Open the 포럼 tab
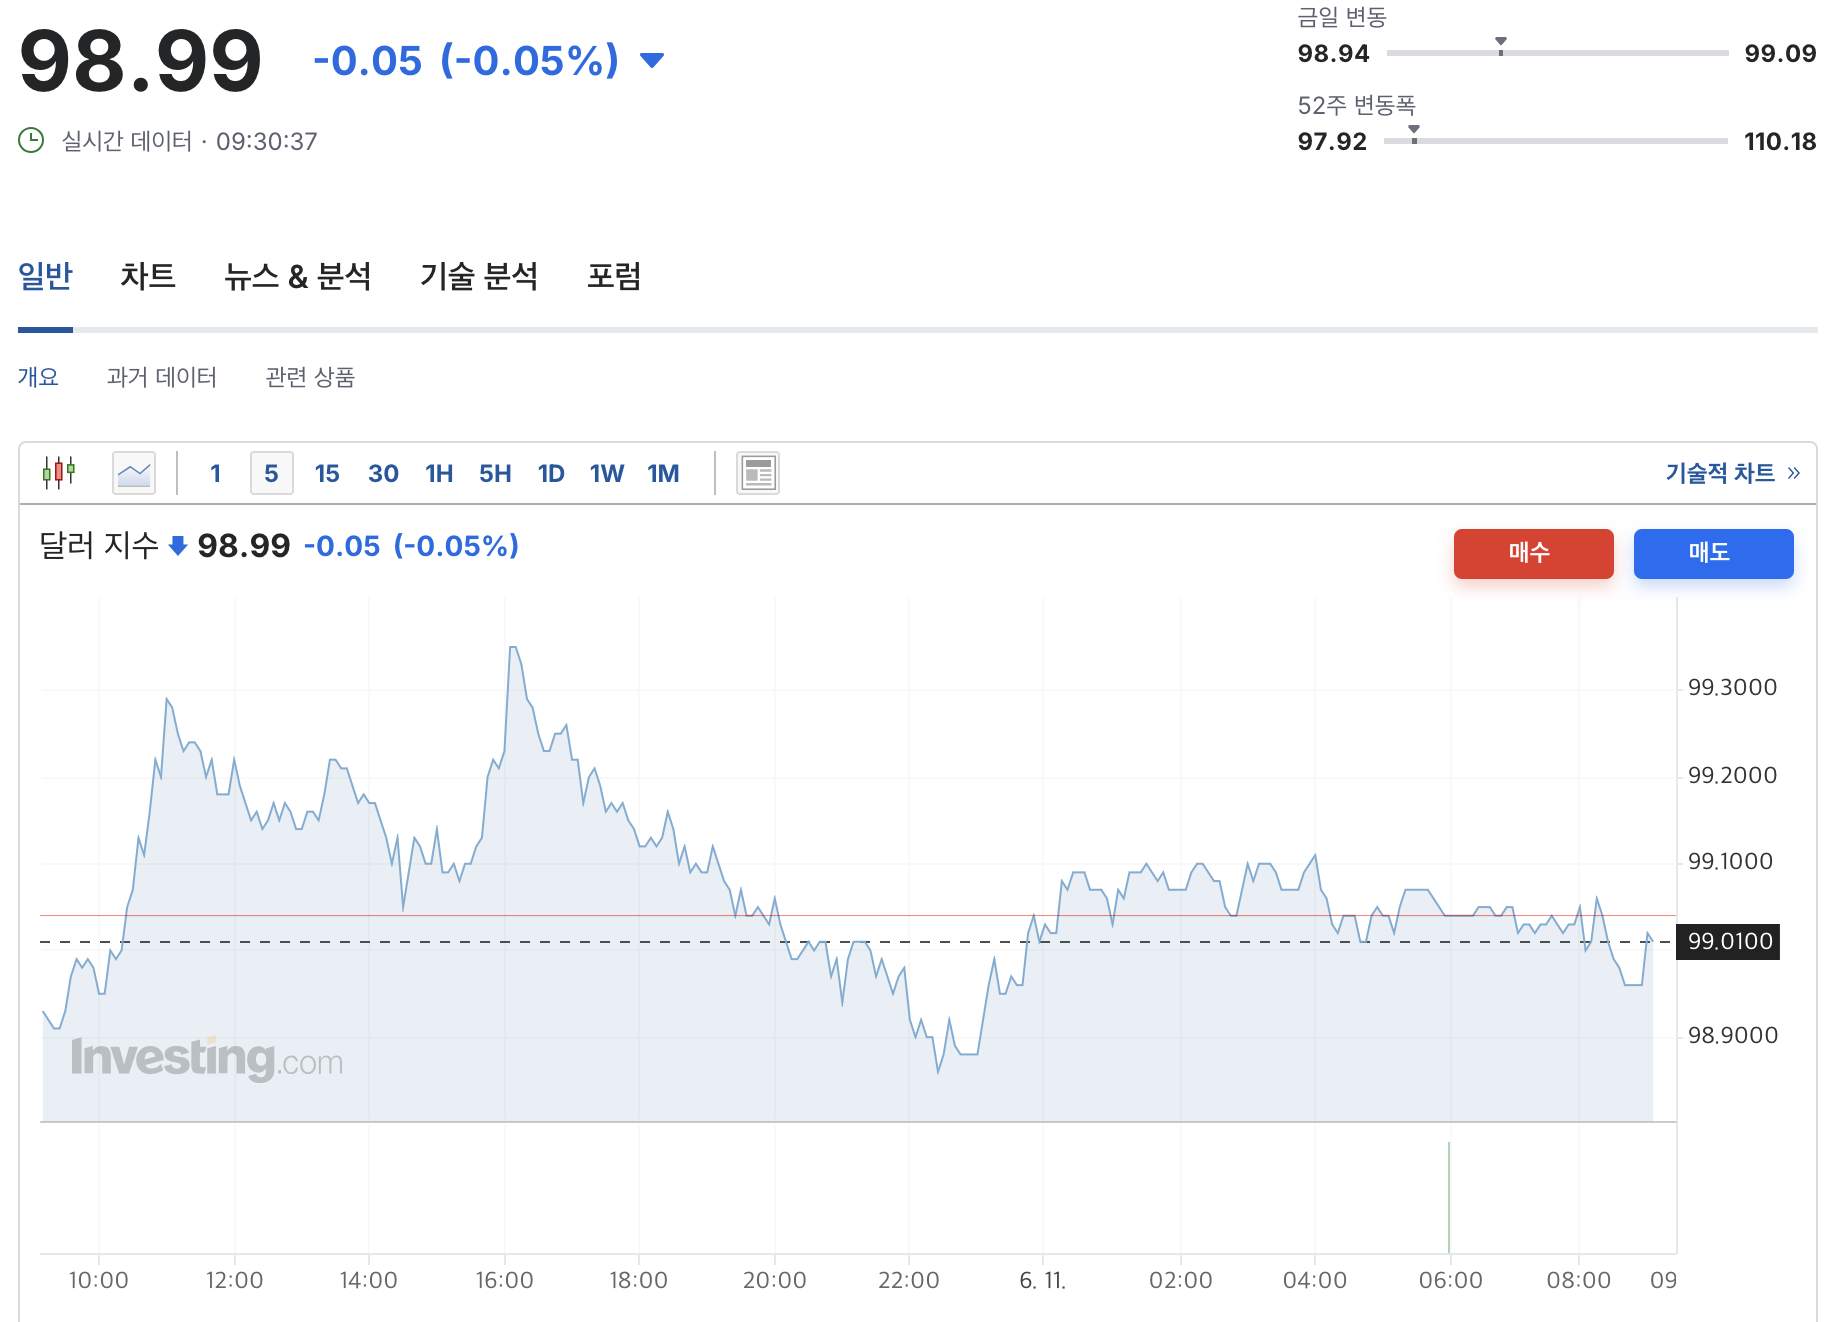 [614, 276]
